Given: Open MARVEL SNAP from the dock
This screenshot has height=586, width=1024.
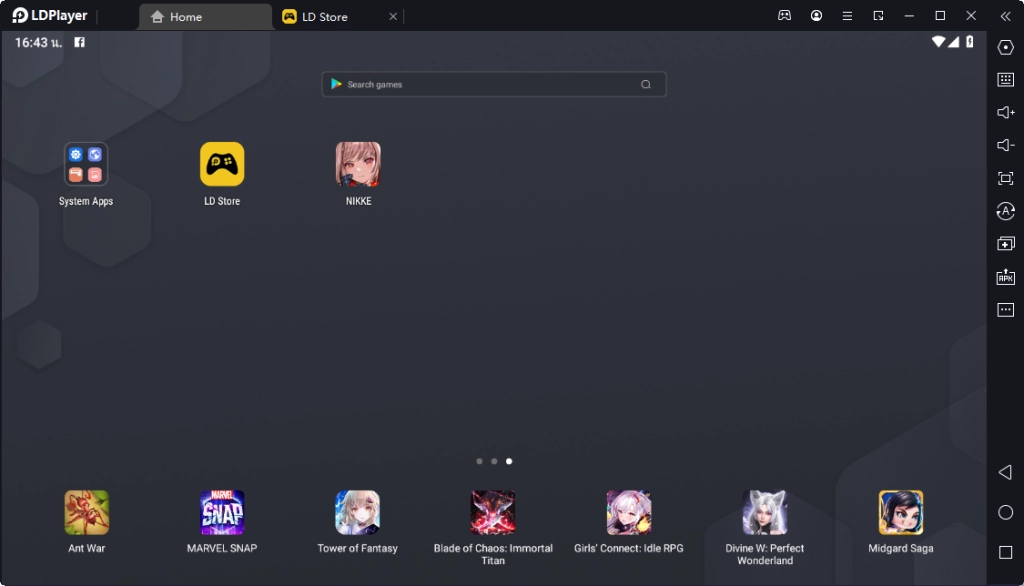Looking at the screenshot, I should point(222,512).
